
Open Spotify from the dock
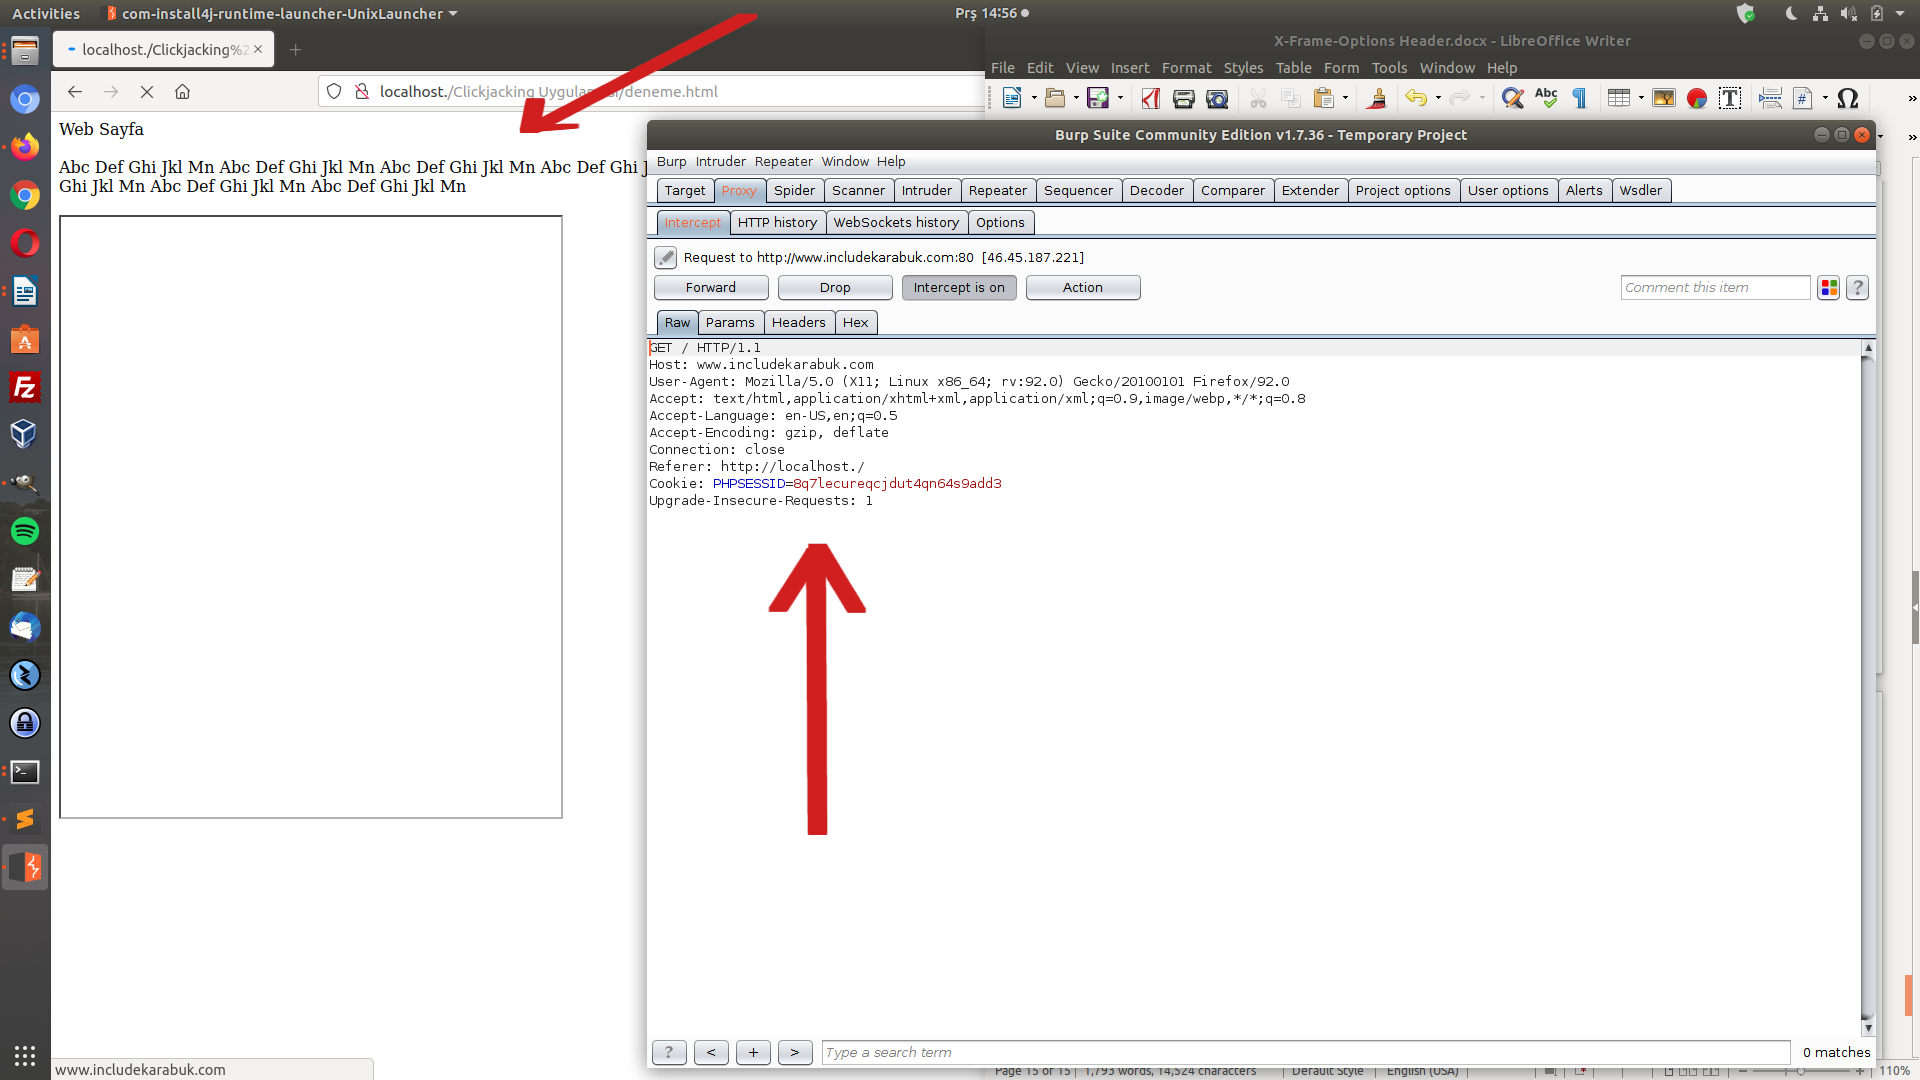pyautogui.click(x=25, y=531)
